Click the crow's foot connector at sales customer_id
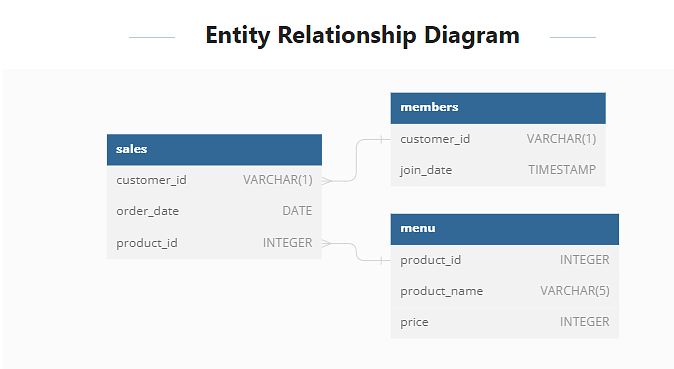This screenshot has width=674, height=369. coord(327,181)
